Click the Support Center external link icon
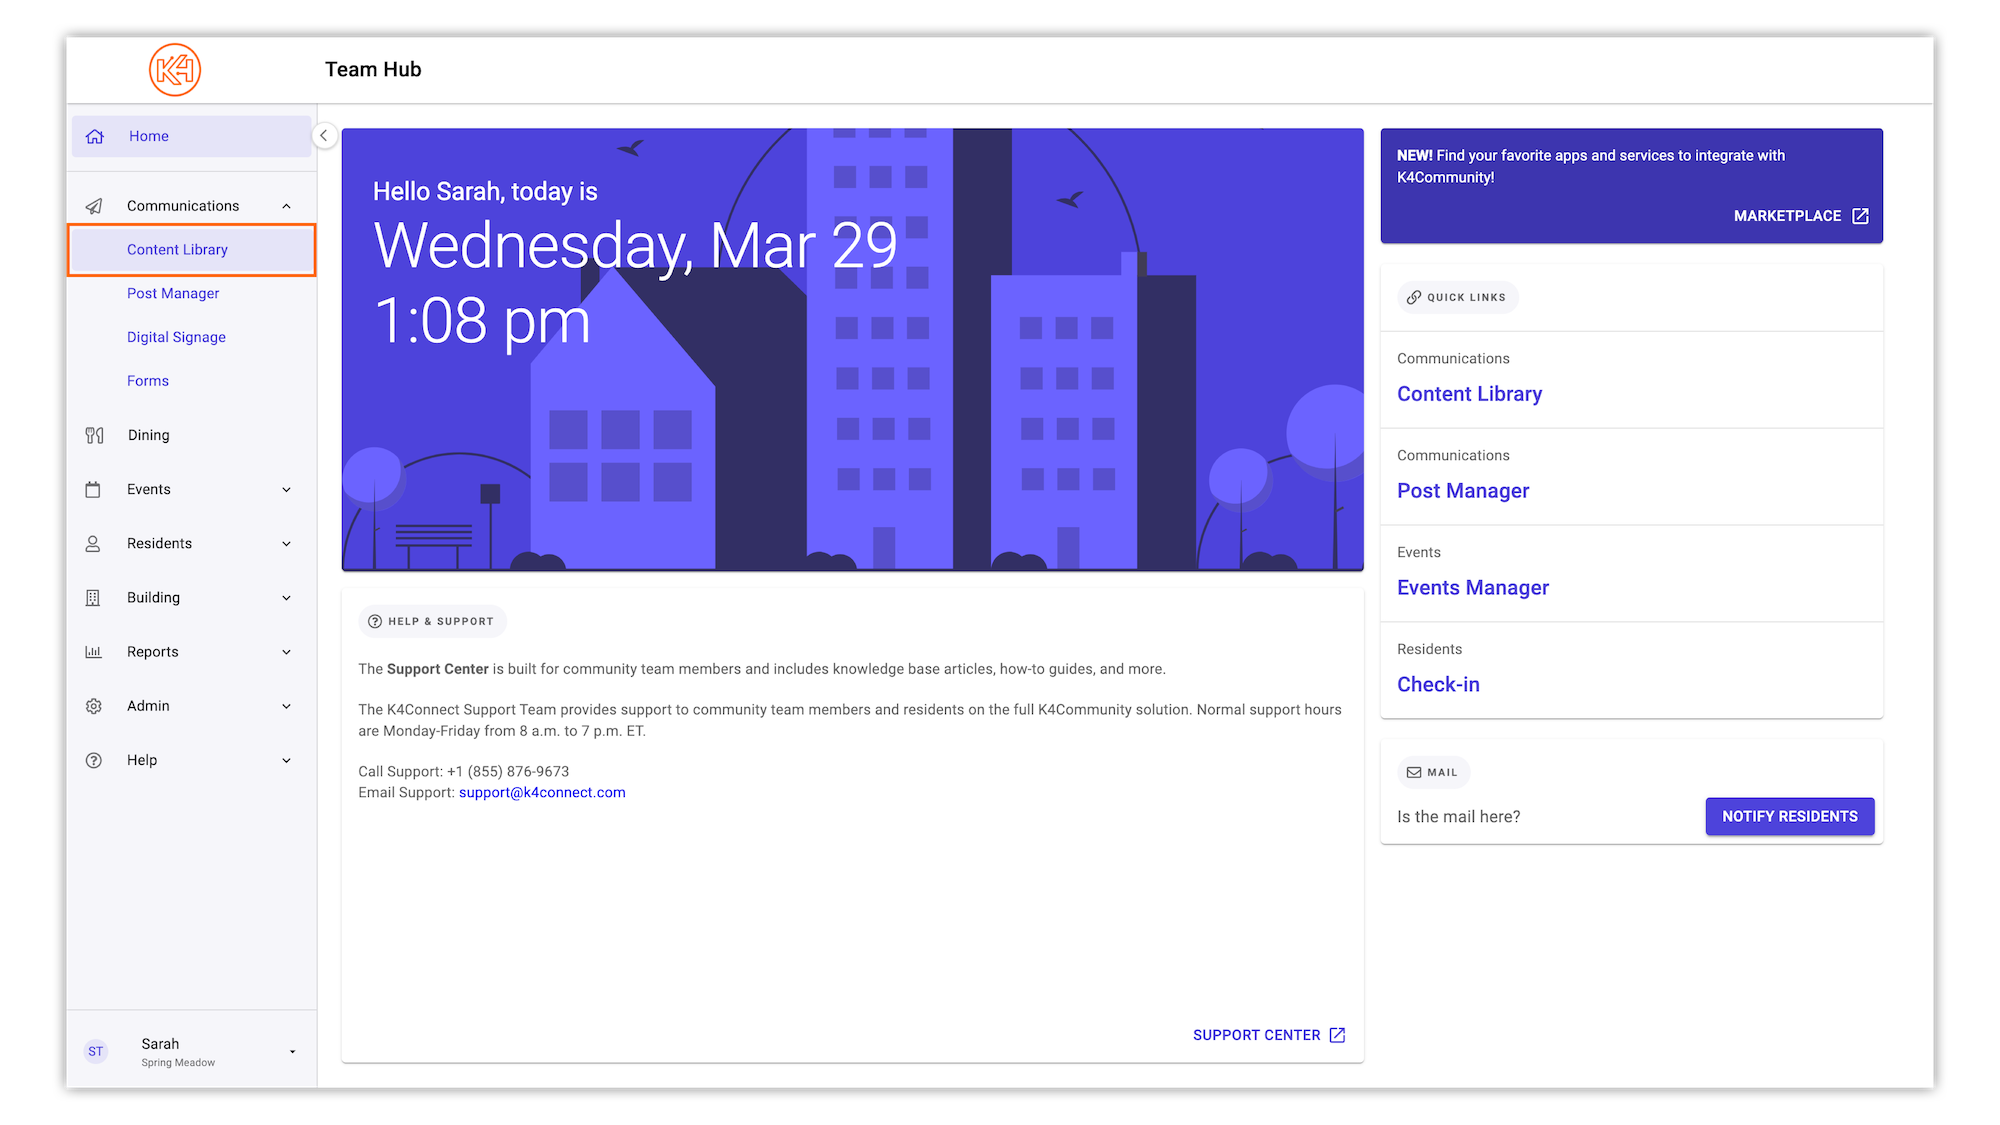The height and width of the screenshot is (1125, 2000). click(x=1337, y=1035)
